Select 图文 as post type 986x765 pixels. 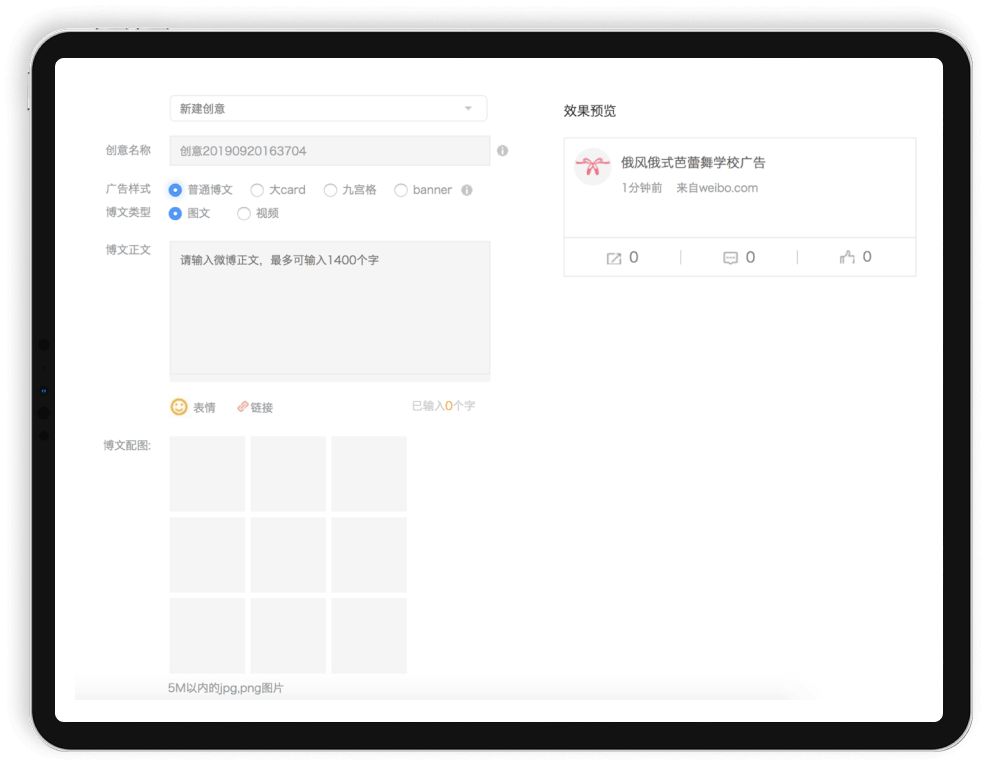(176, 213)
